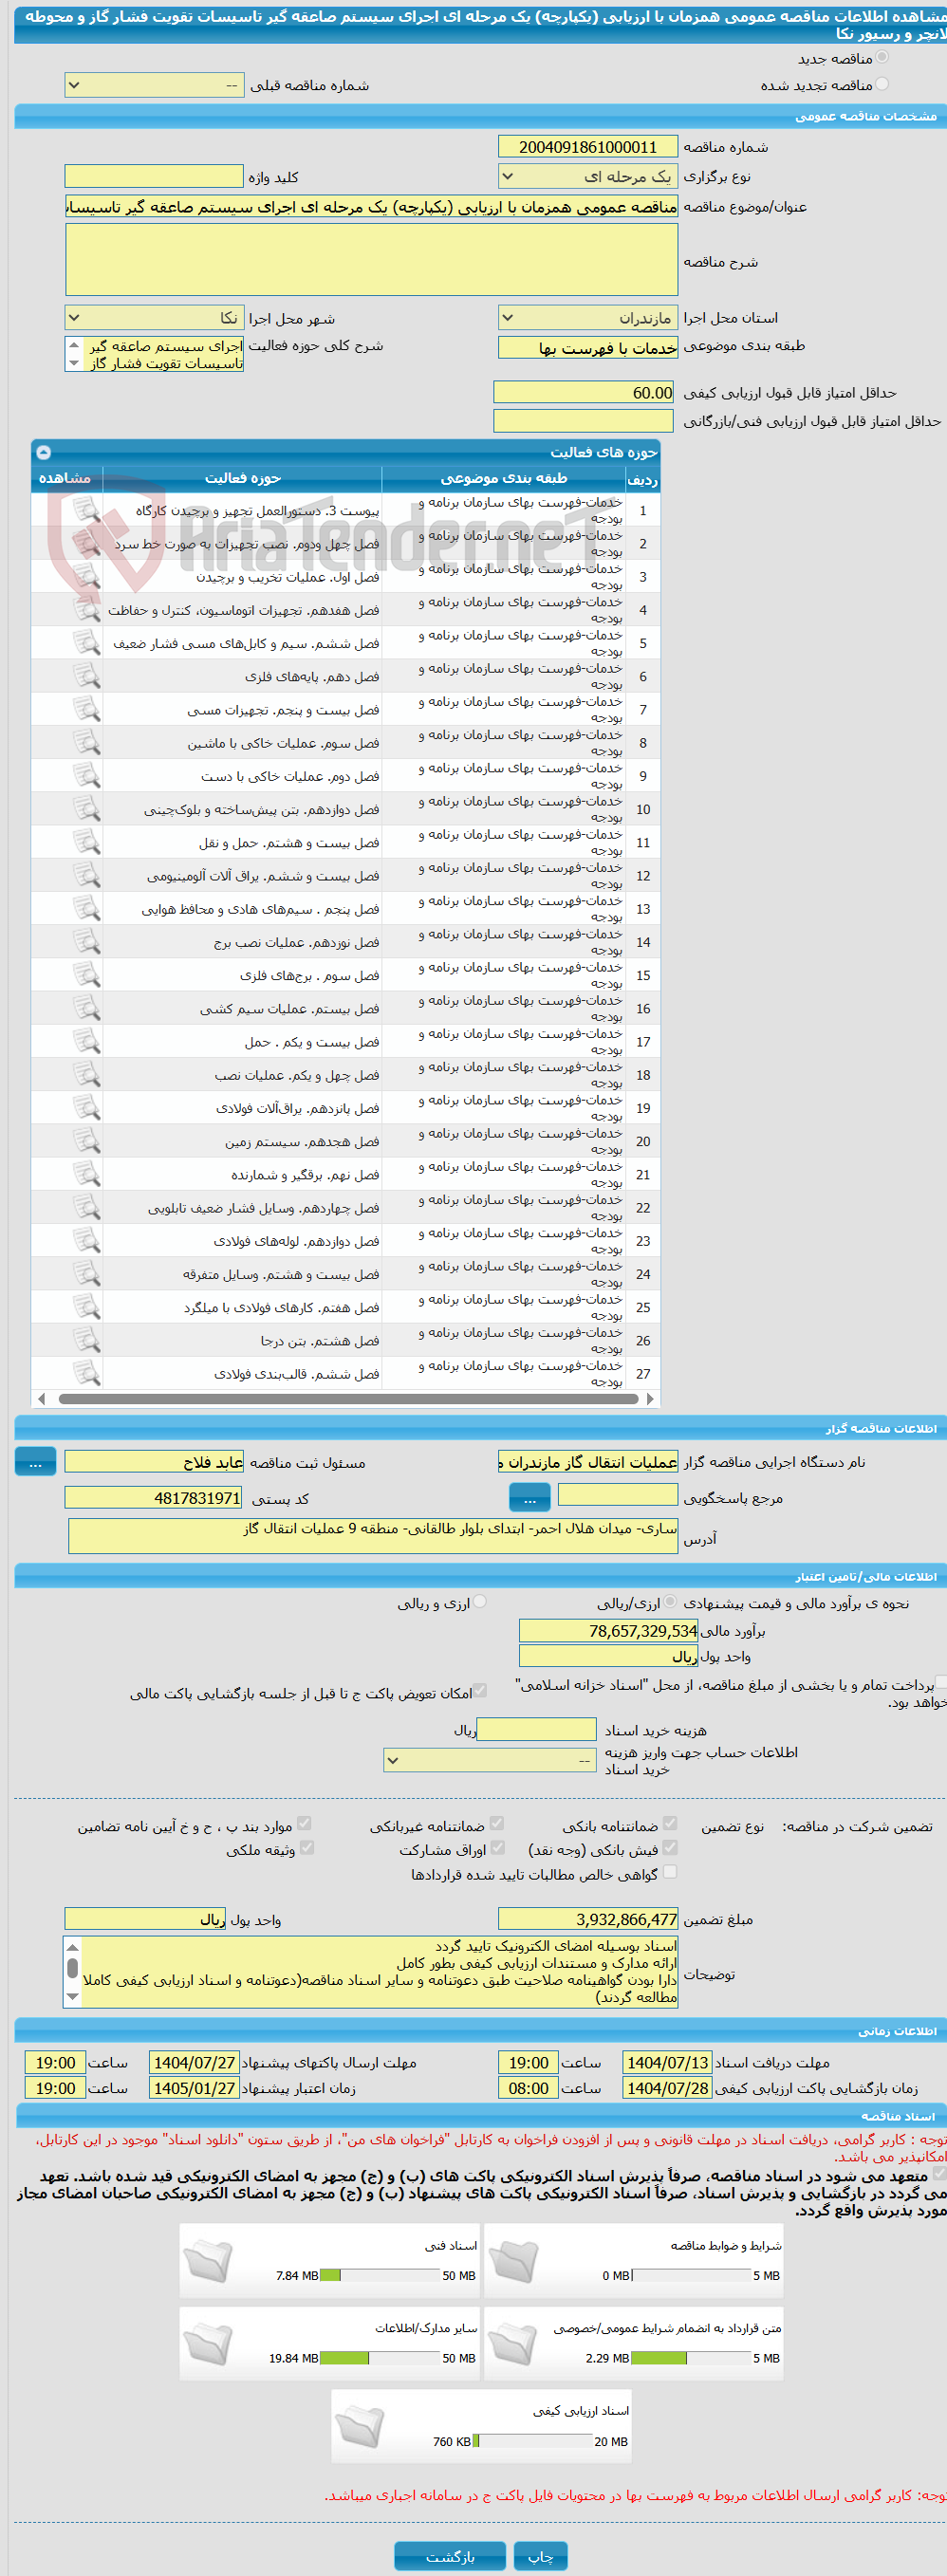
Task: Click right arrow of activity table scrollbar
Action: [651, 1399]
